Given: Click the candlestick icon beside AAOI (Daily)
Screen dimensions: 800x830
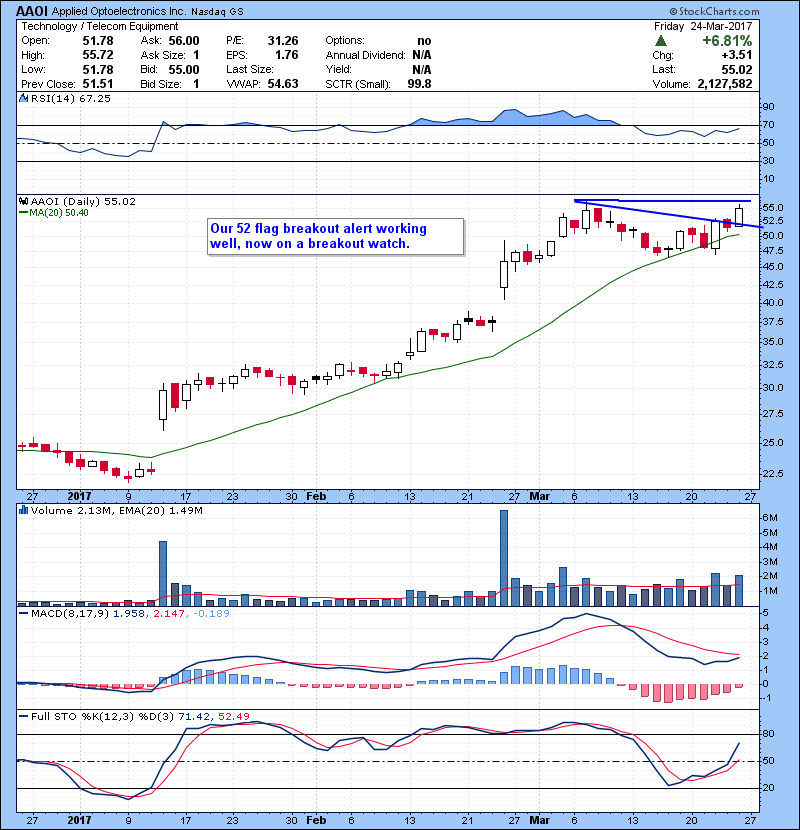Looking at the screenshot, I should click(23, 201).
